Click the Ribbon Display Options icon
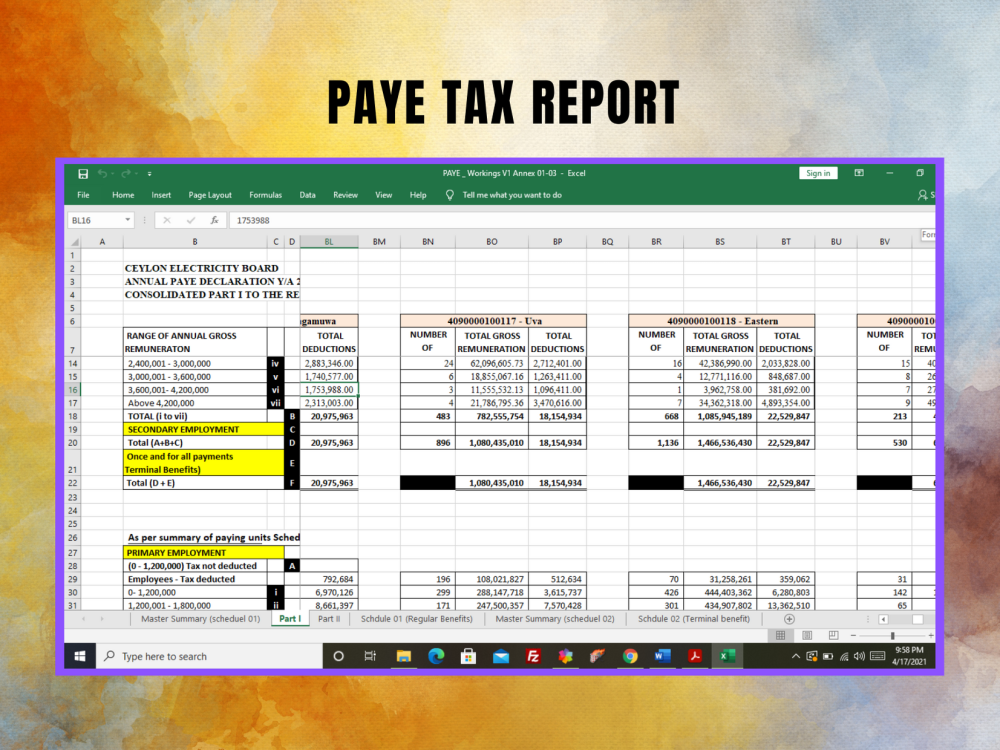 pyautogui.click(x=859, y=173)
